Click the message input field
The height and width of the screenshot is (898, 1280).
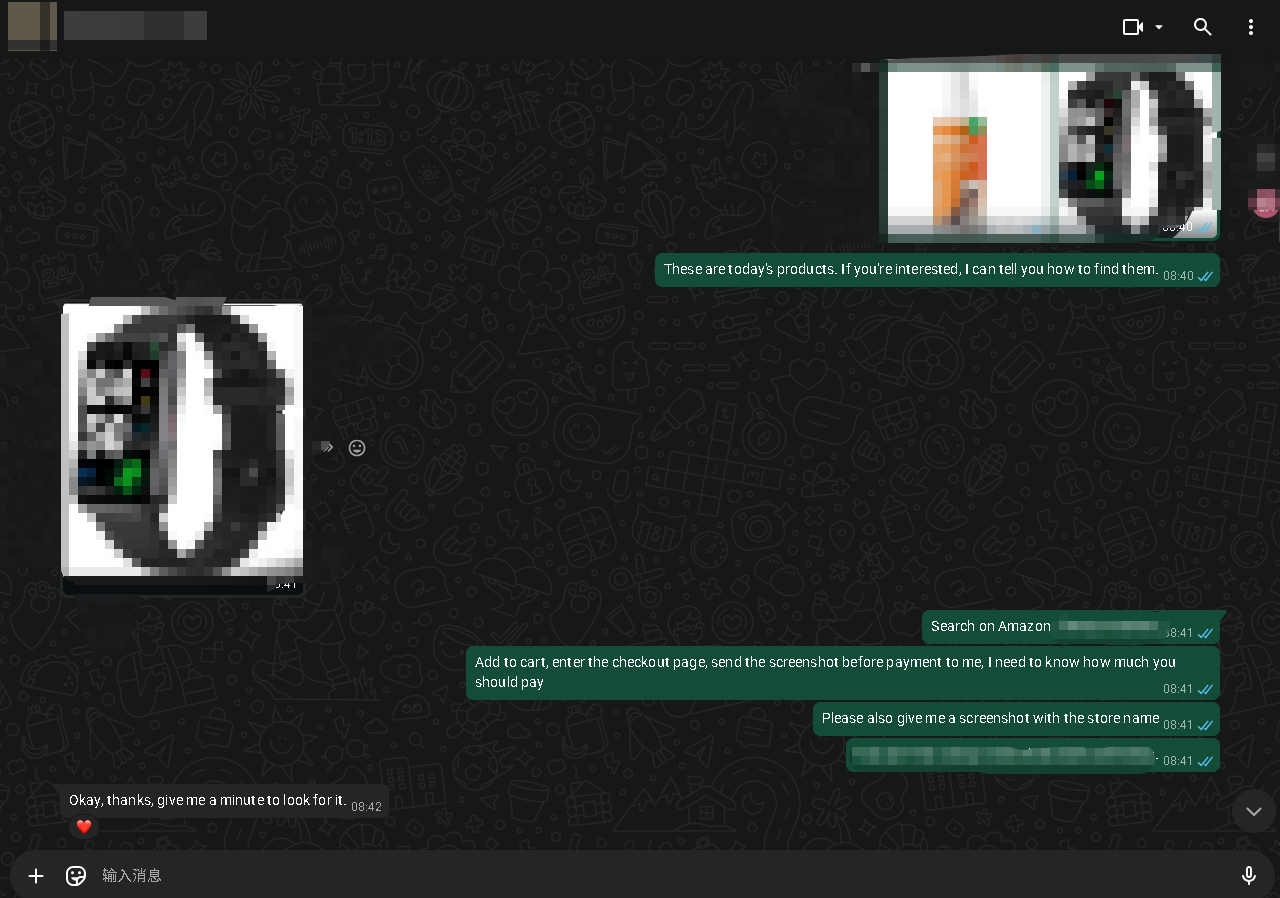tap(640, 876)
